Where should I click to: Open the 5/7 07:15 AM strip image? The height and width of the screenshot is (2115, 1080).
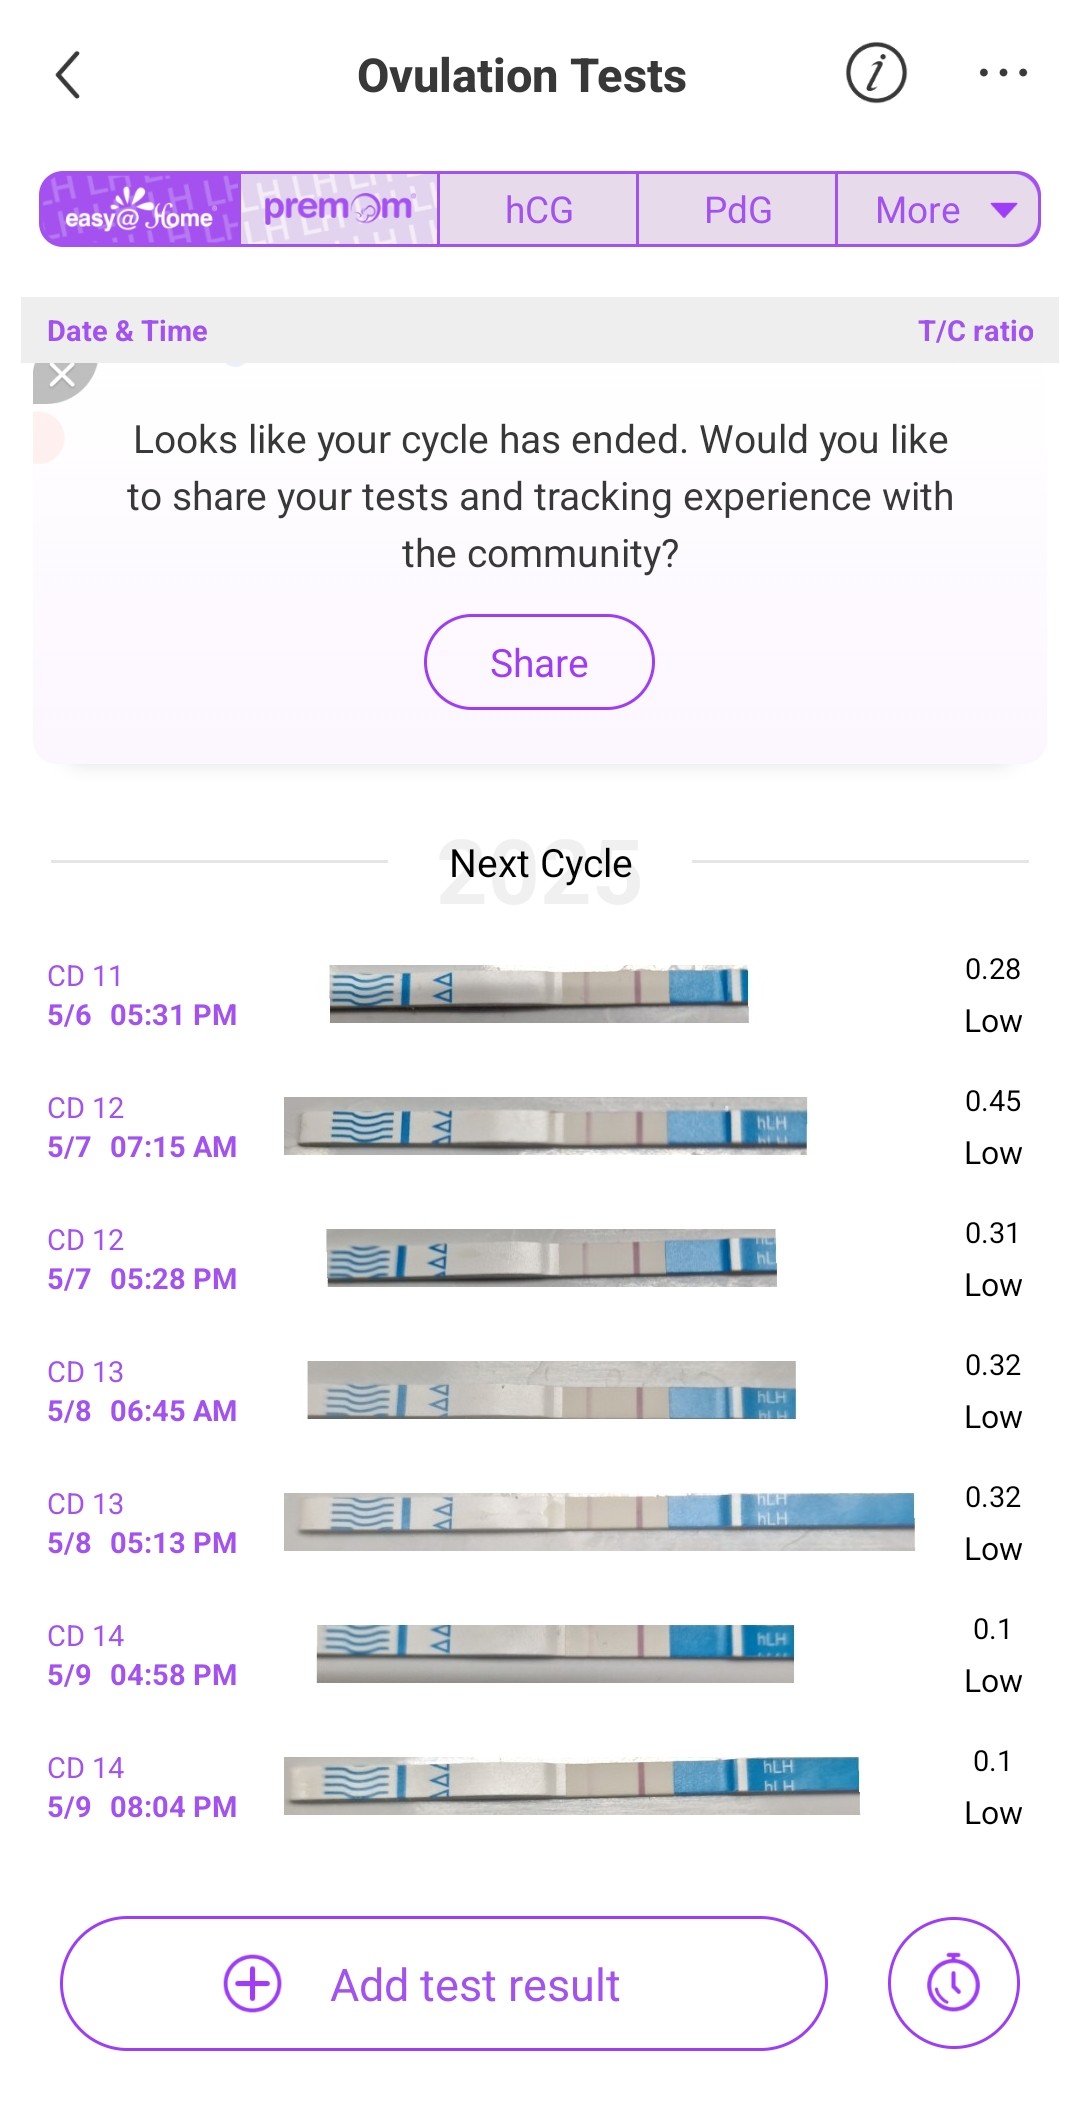point(545,1126)
